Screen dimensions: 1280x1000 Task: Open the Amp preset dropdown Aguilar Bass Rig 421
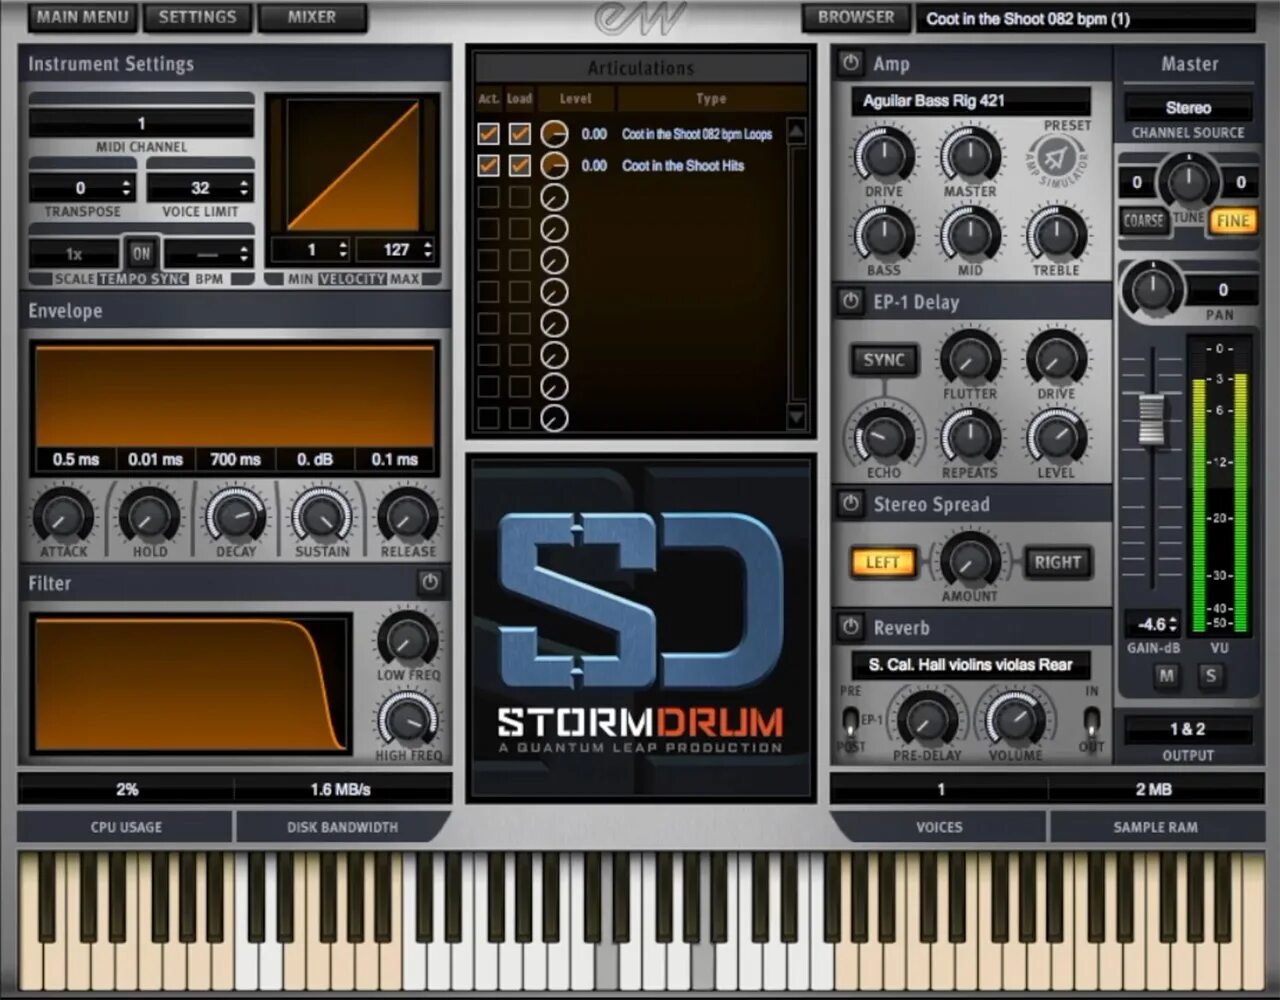[970, 101]
